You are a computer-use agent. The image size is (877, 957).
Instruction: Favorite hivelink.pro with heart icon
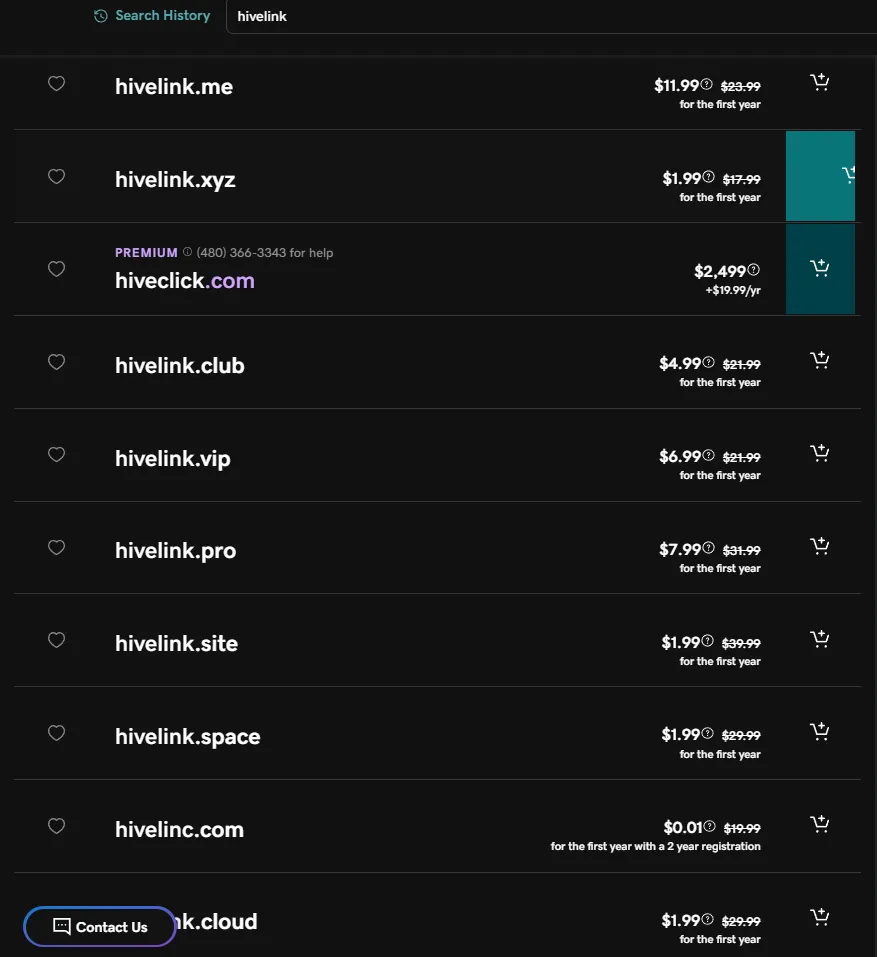coord(56,547)
